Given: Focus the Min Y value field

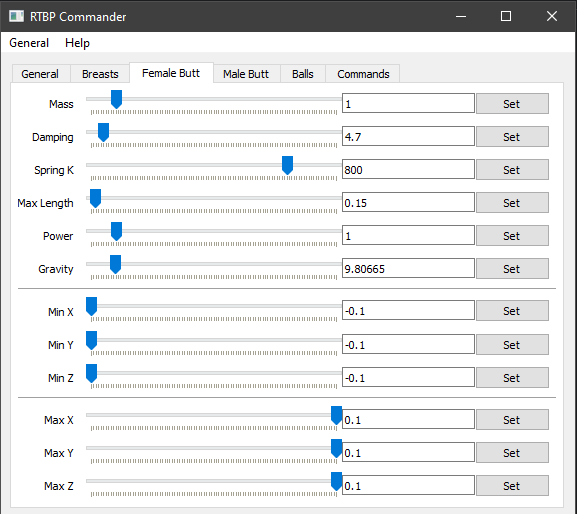Looking at the screenshot, I should (408, 344).
